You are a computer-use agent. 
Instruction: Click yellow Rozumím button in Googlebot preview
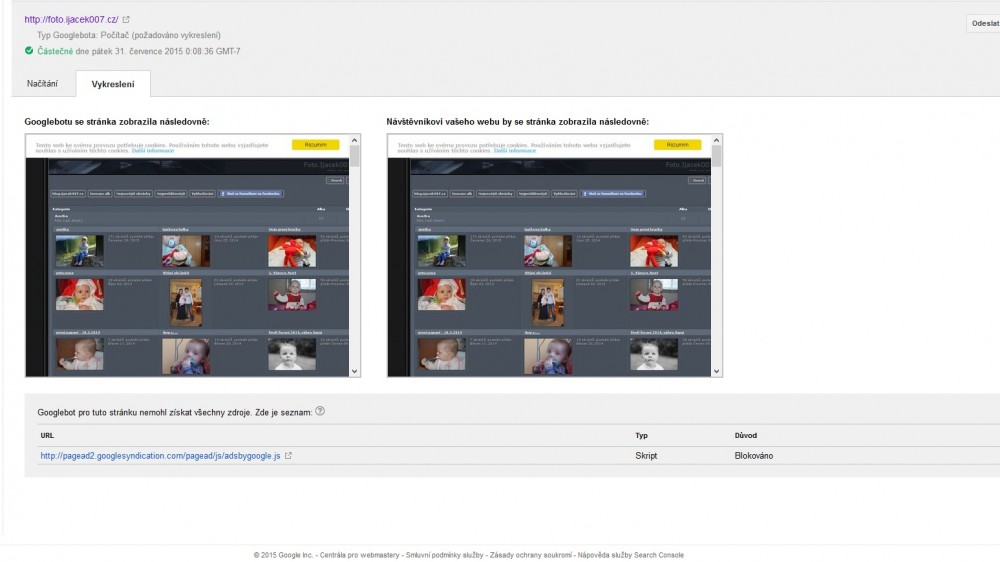pyautogui.click(x=315, y=145)
